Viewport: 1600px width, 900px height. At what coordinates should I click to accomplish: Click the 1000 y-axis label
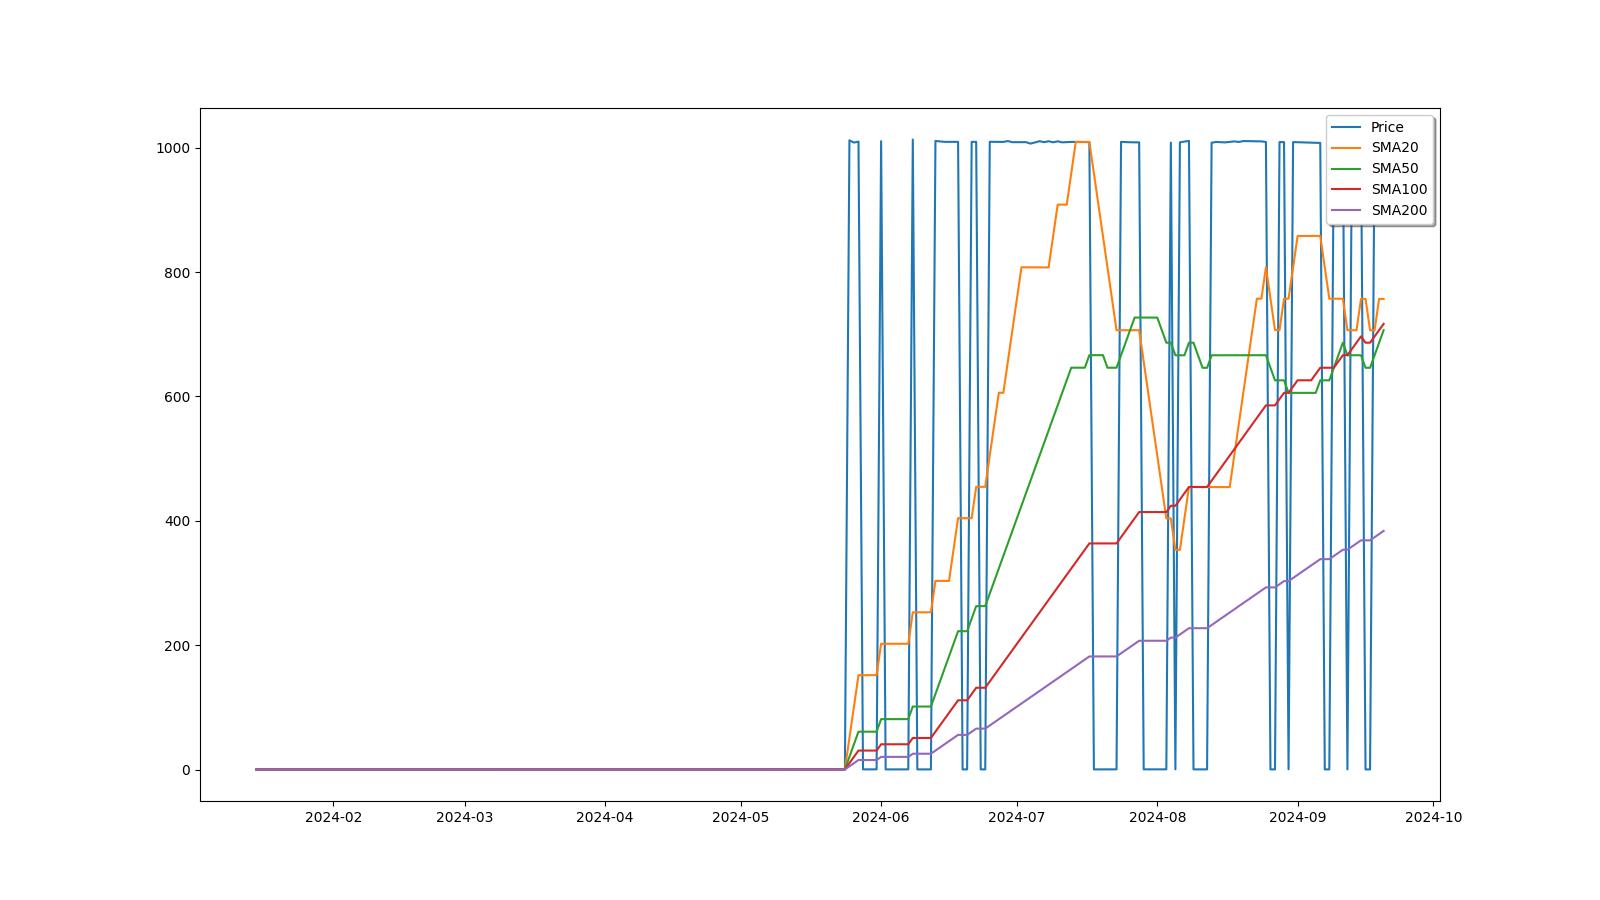[173, 148]
